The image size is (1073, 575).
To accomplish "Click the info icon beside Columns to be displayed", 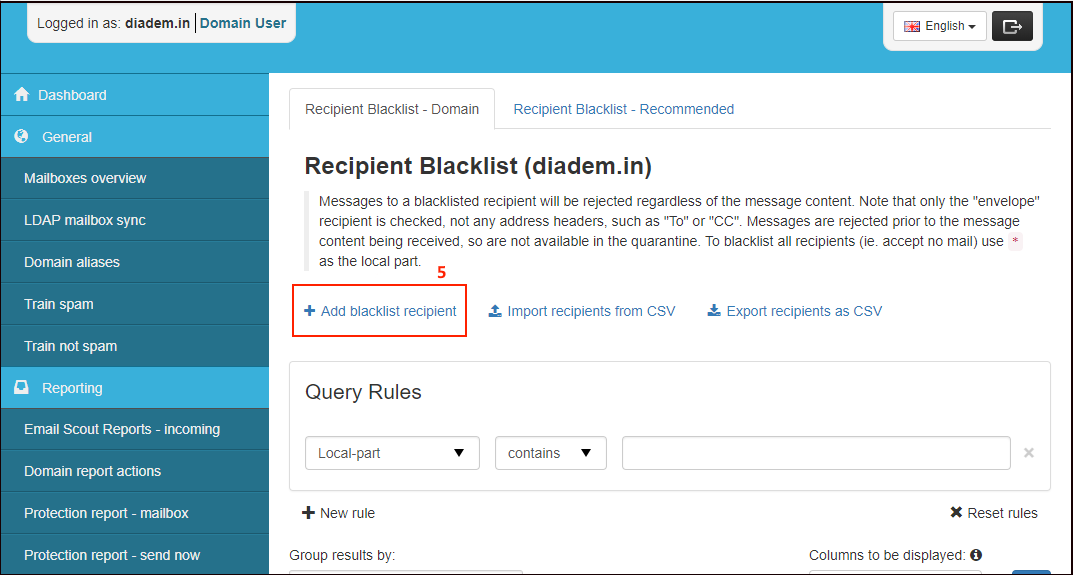I will tap(975, 555).
